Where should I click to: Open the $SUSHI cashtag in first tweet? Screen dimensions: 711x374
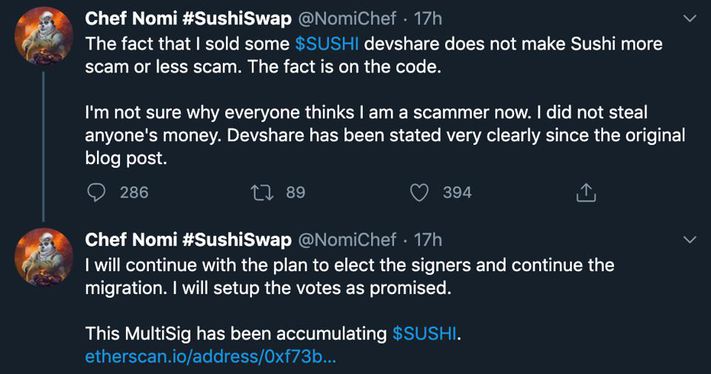(326, 44)
